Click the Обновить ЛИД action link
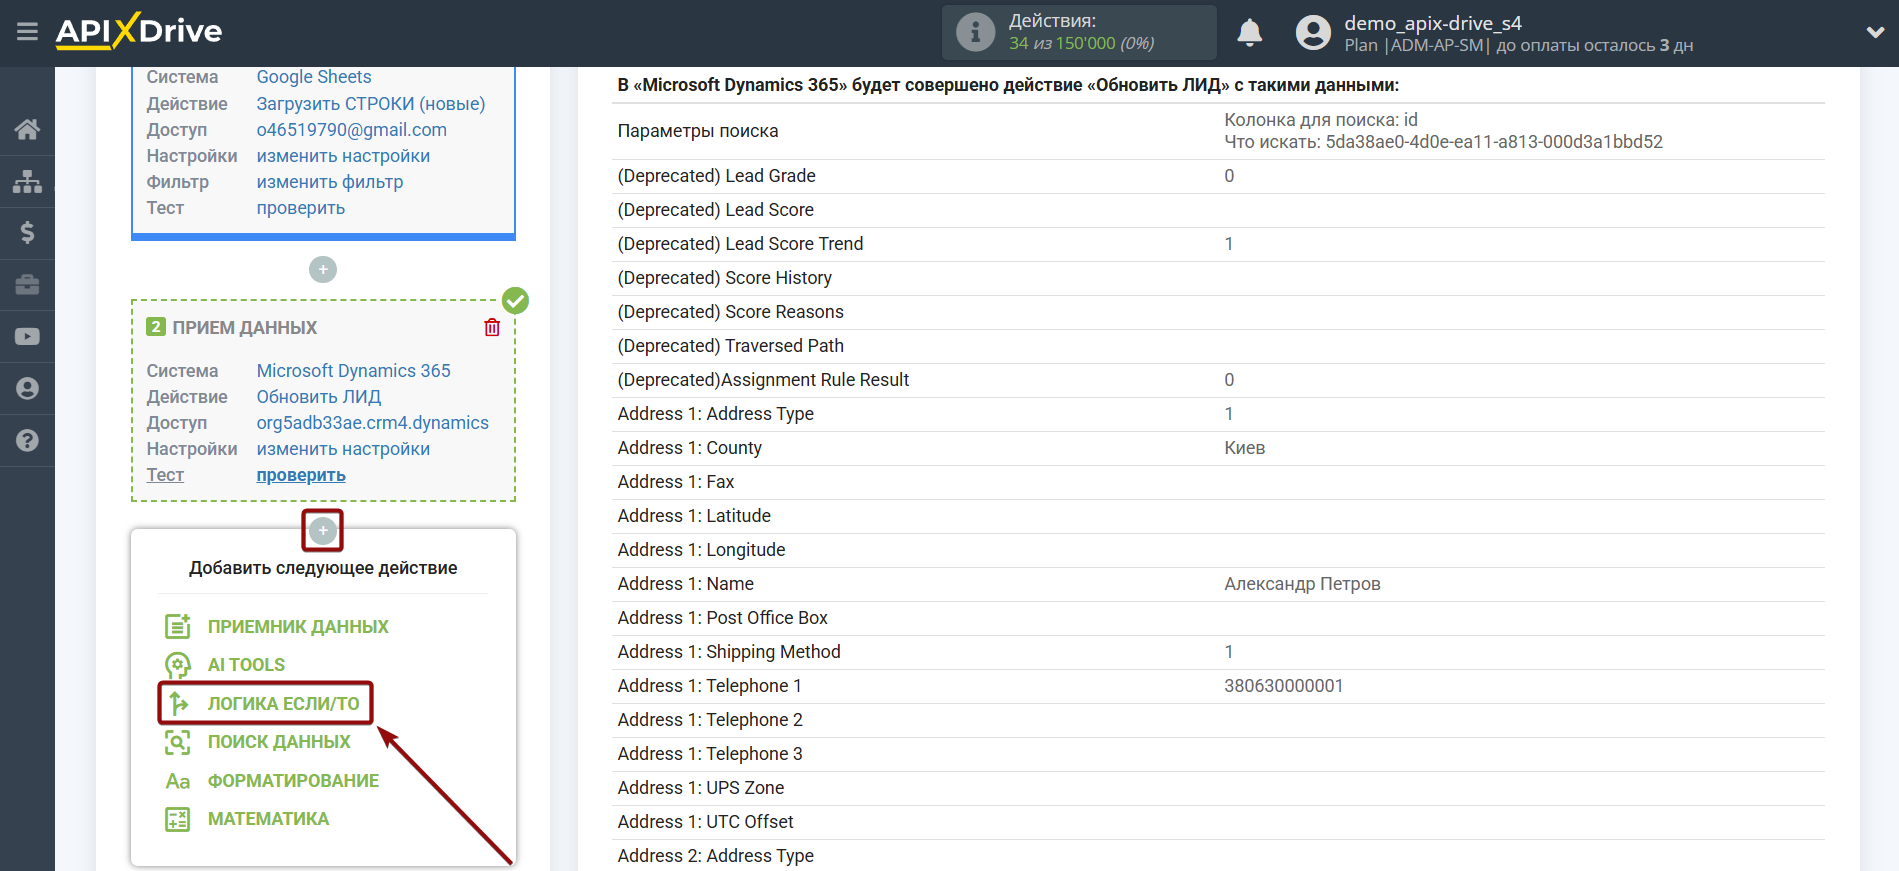1899x871 pixels. pyautogui.click(x=319, y=397)
